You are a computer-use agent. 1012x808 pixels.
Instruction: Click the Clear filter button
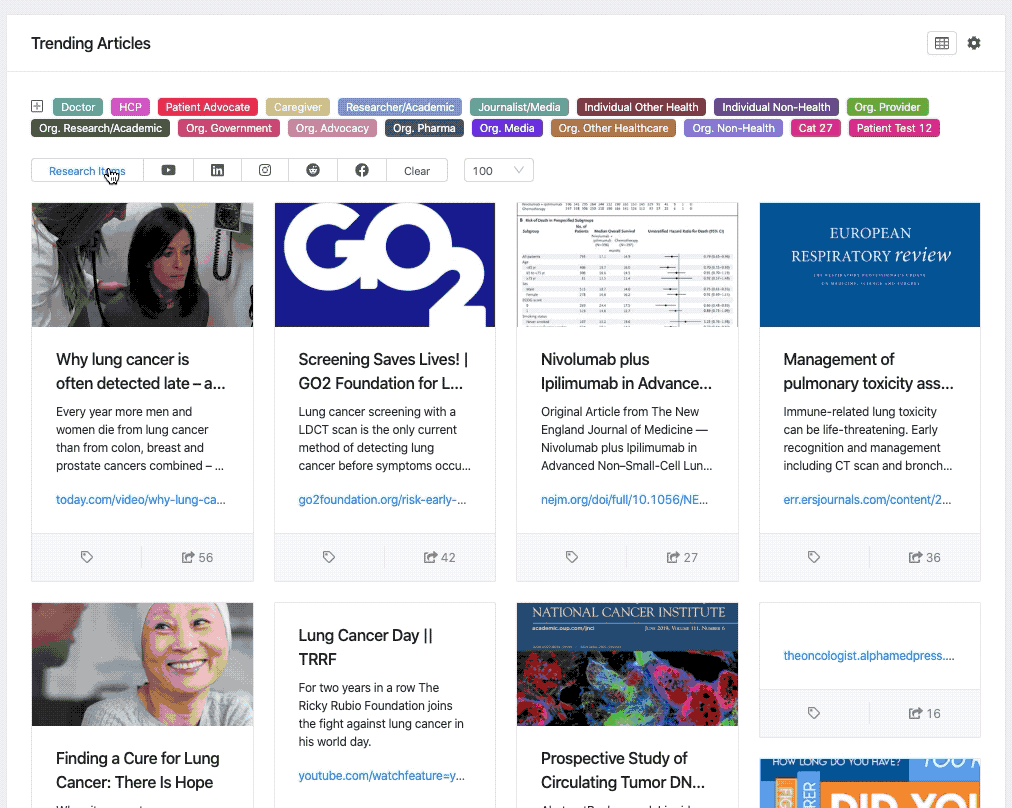coord(417,170)
